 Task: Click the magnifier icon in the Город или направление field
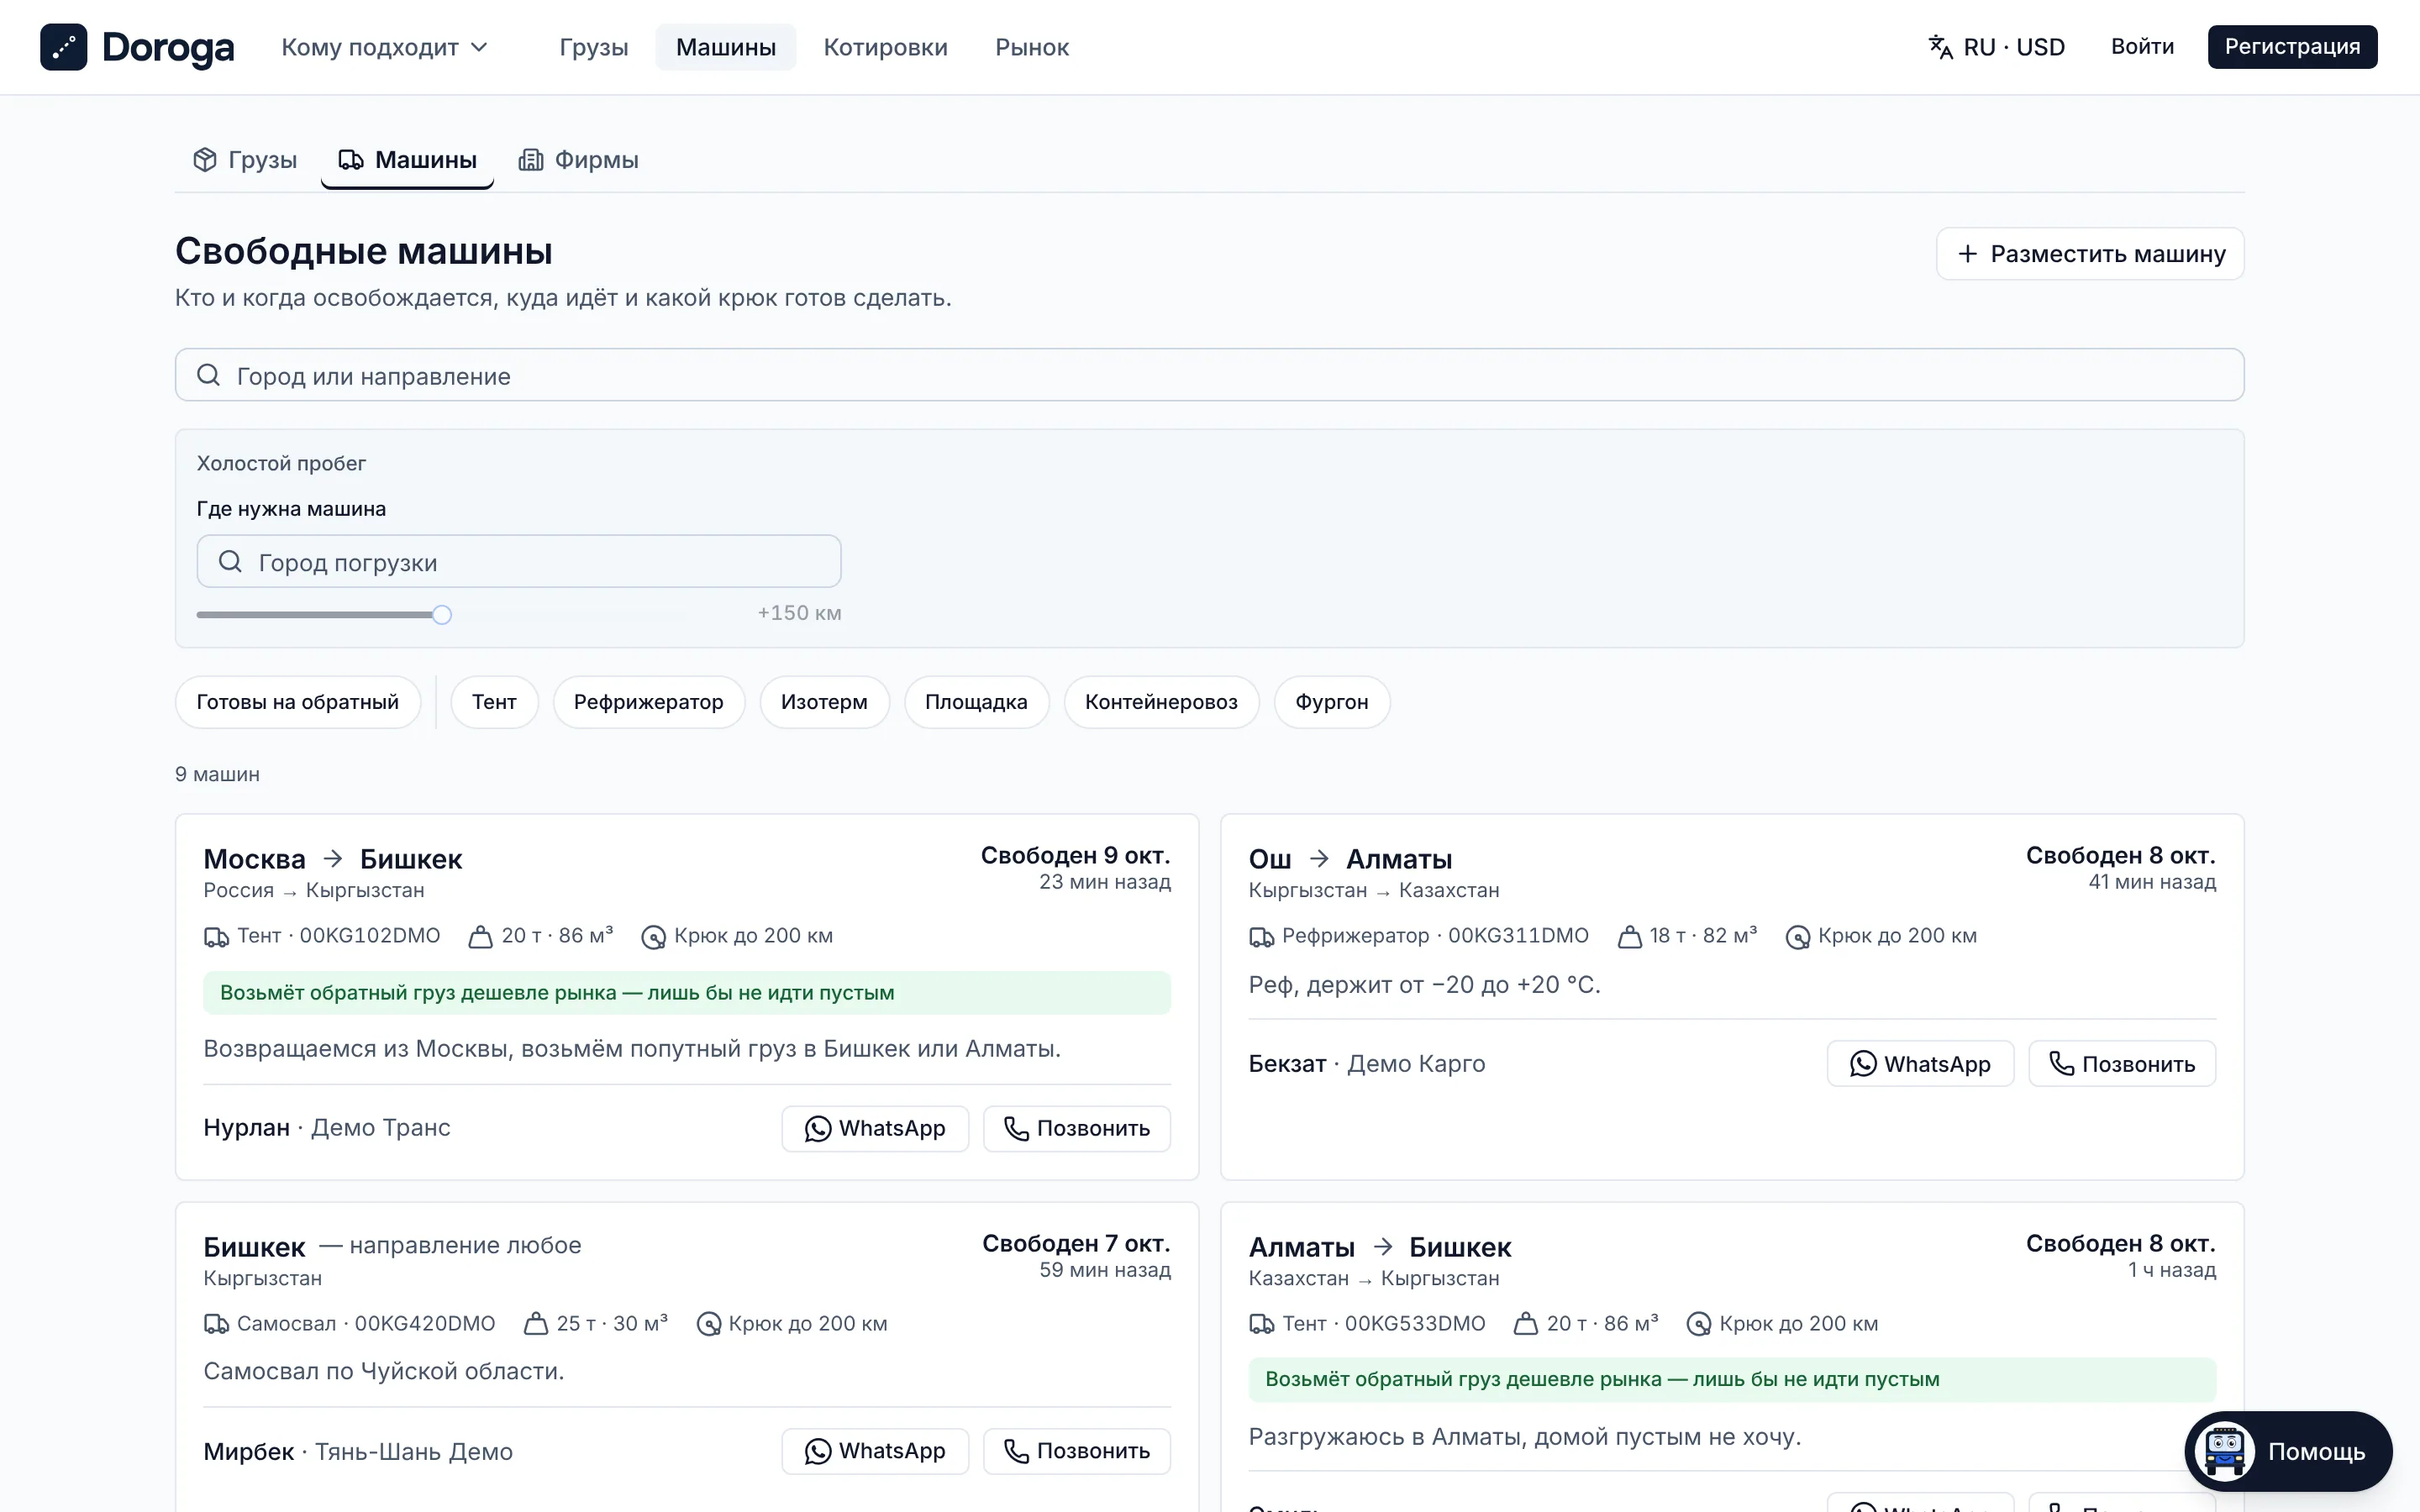208,375
